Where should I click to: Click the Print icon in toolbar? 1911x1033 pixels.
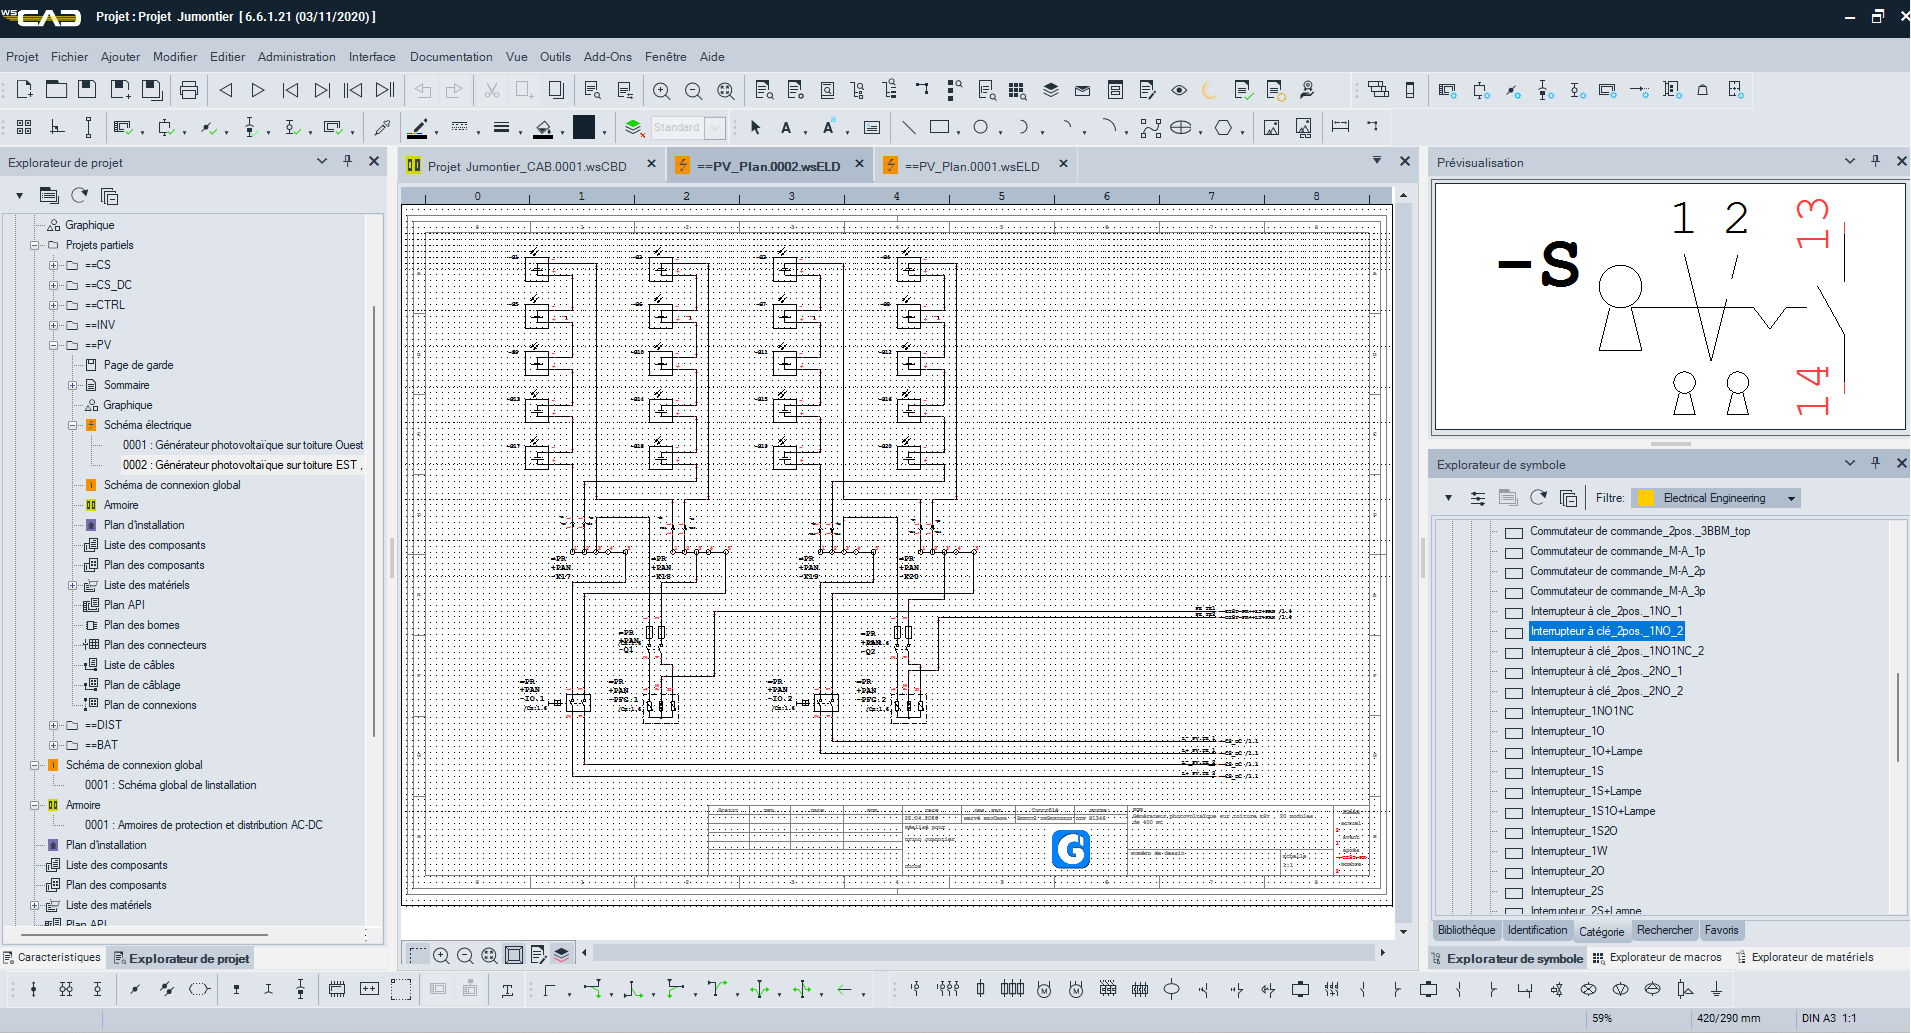click(189, 90)
